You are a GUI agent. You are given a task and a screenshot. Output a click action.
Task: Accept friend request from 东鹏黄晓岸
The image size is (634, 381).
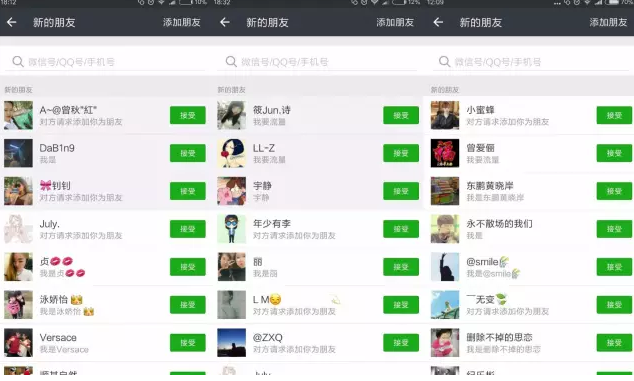[x=614, y=191]
